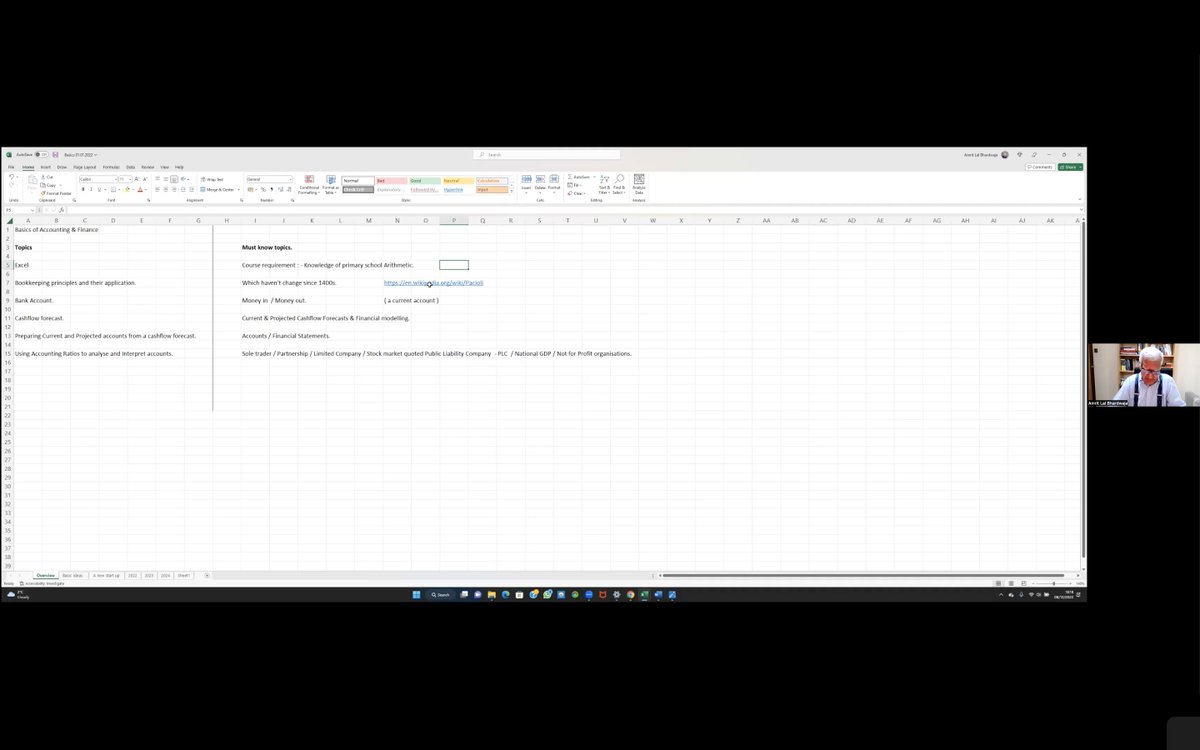Switch to the Formulas tab
Screen dimensions: 1200x750
(x=111, y=167)
